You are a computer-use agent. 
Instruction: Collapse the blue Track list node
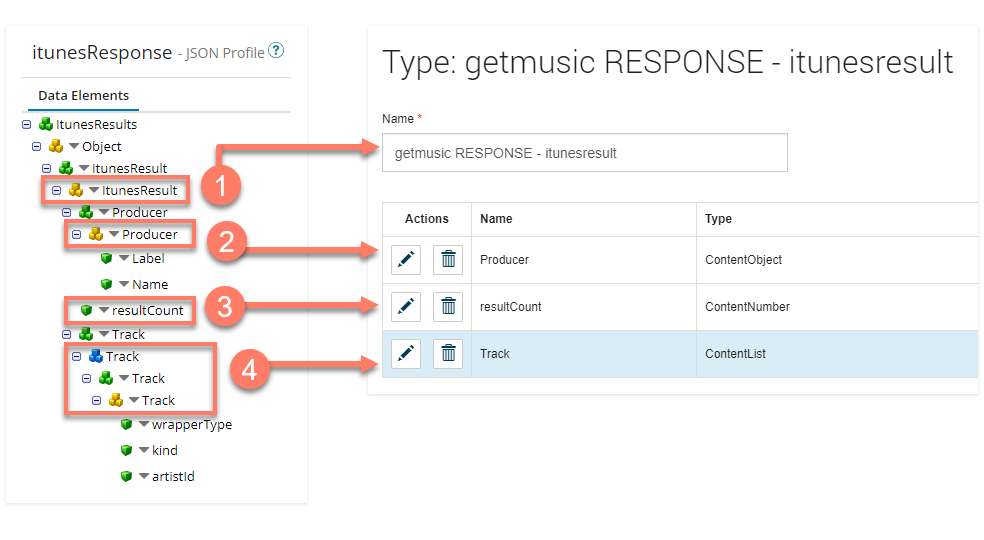coord(77,356)
